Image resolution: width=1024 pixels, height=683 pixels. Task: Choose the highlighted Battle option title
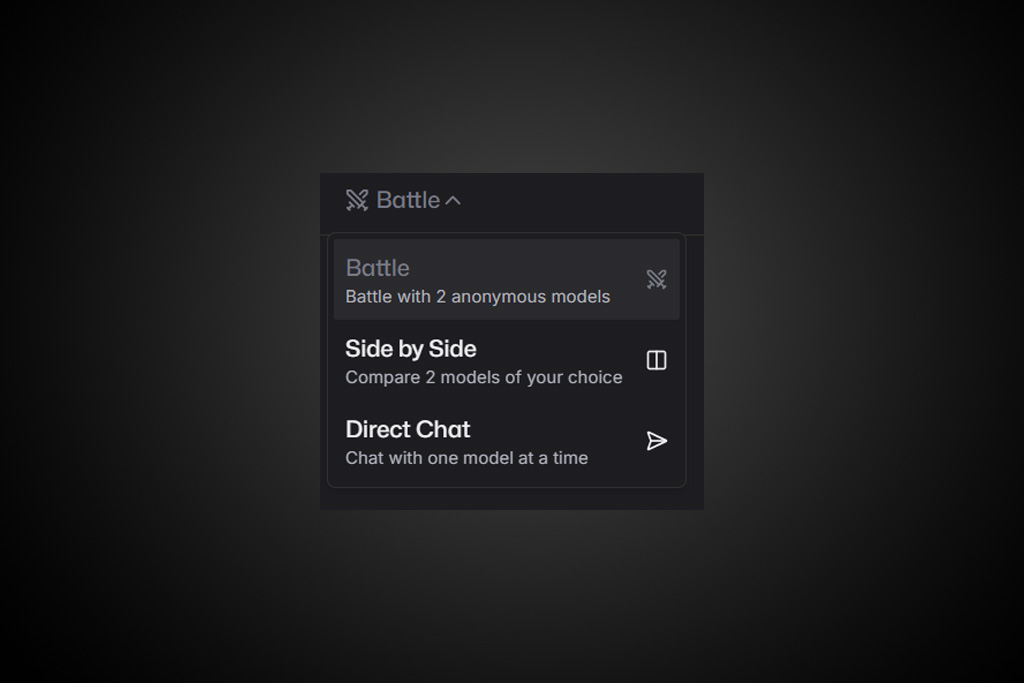(x=377, y=268)
